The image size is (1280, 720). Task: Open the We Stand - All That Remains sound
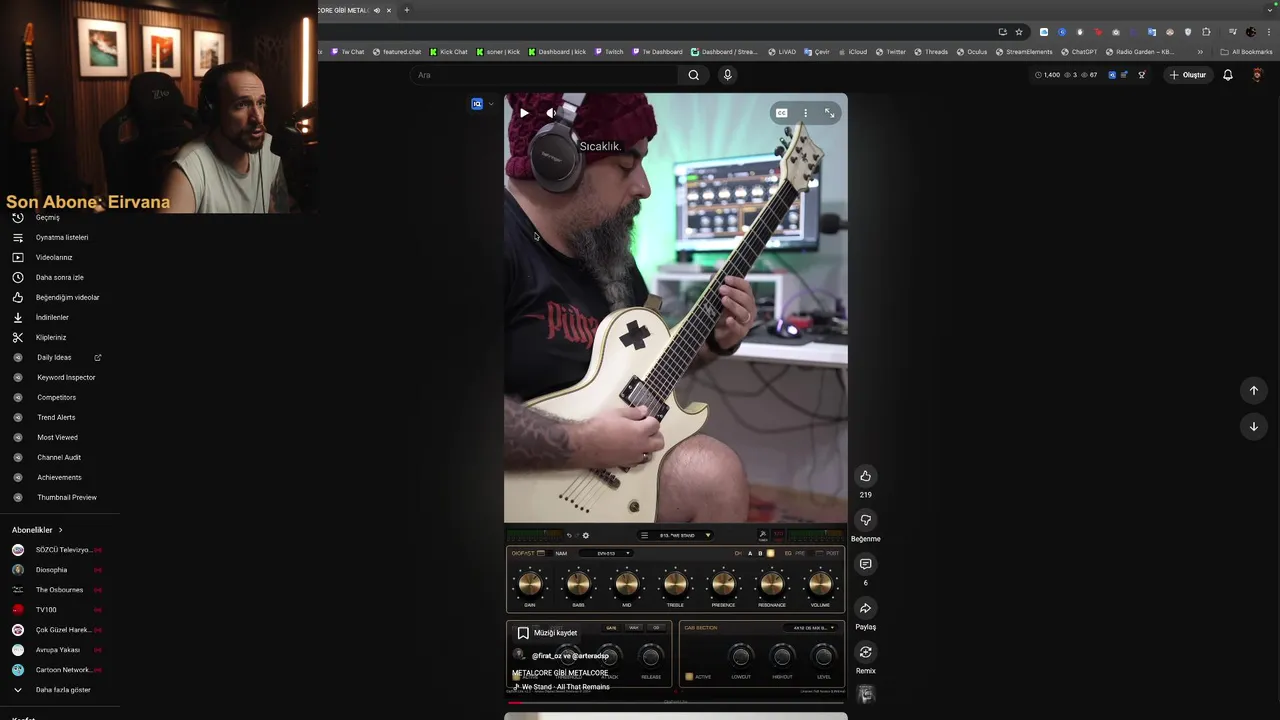click(x=561, y=687)
